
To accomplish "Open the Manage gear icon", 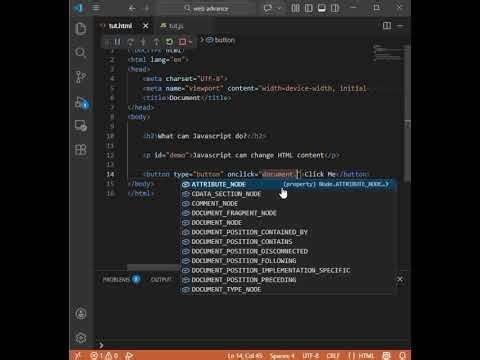I will (81, 338).
